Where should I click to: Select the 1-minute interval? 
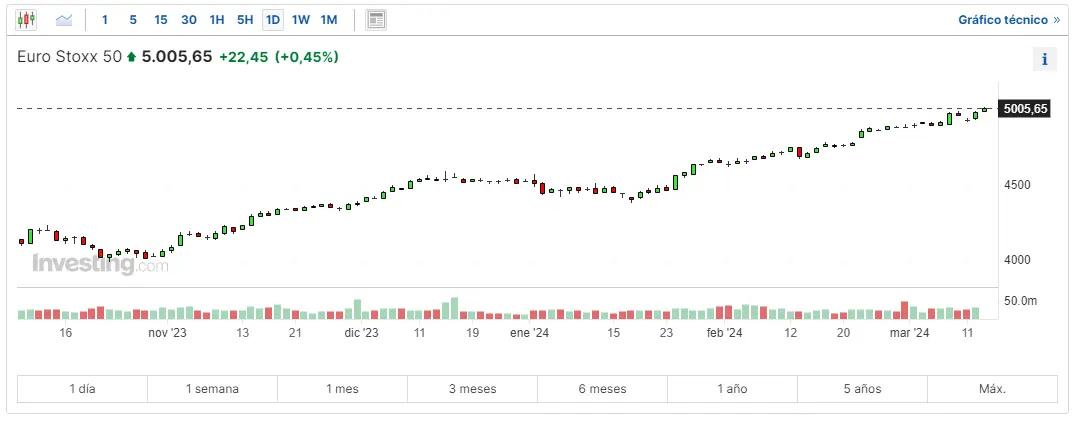pos(105,19)
